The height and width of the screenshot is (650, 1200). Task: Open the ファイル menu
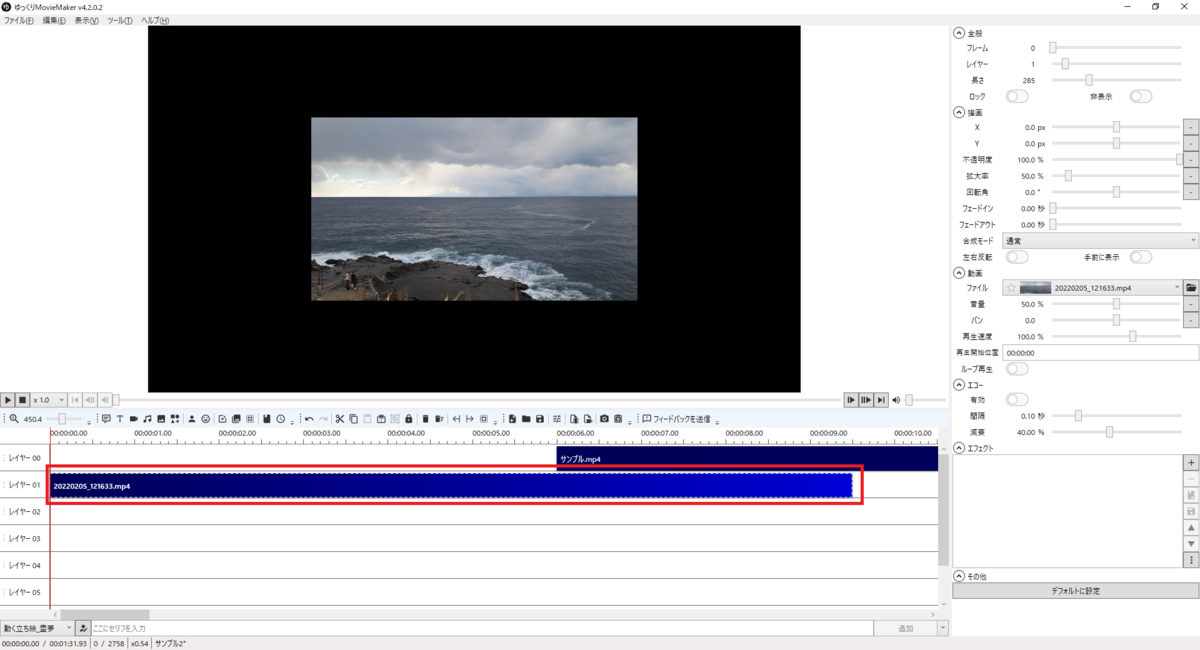pos(18,21)
